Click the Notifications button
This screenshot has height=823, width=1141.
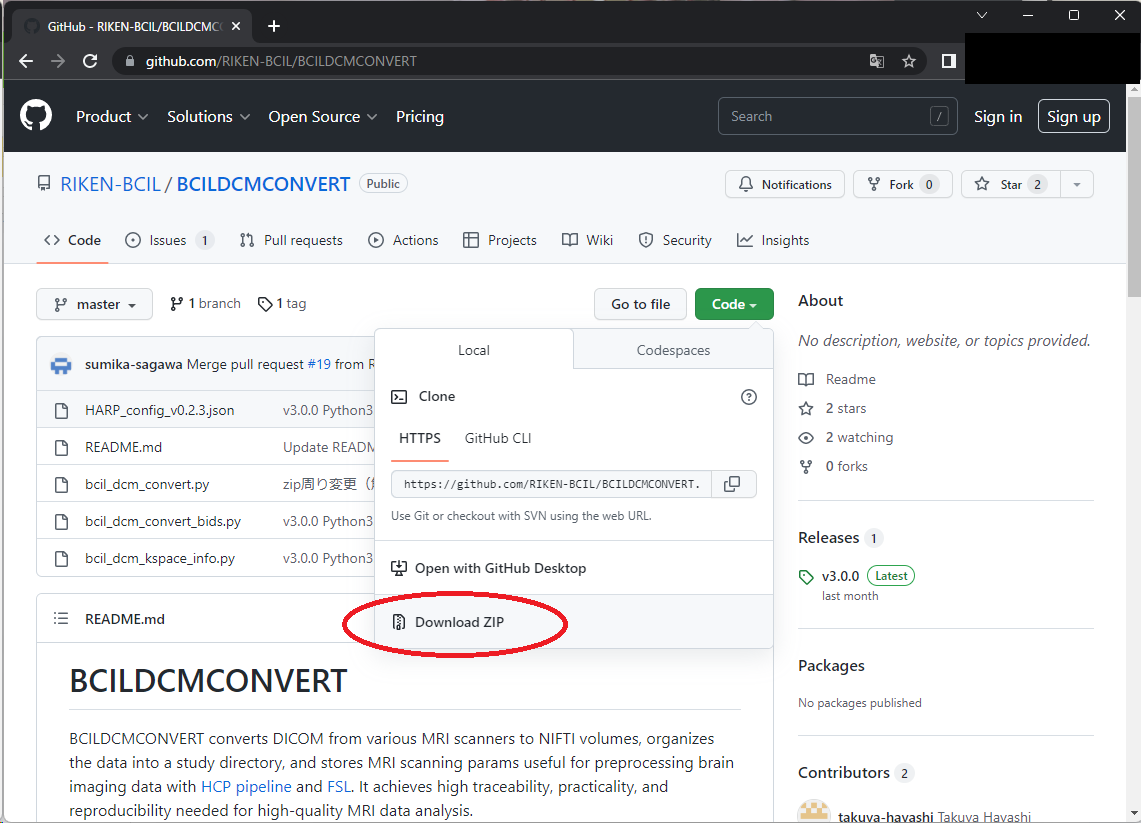coord(785,184)
